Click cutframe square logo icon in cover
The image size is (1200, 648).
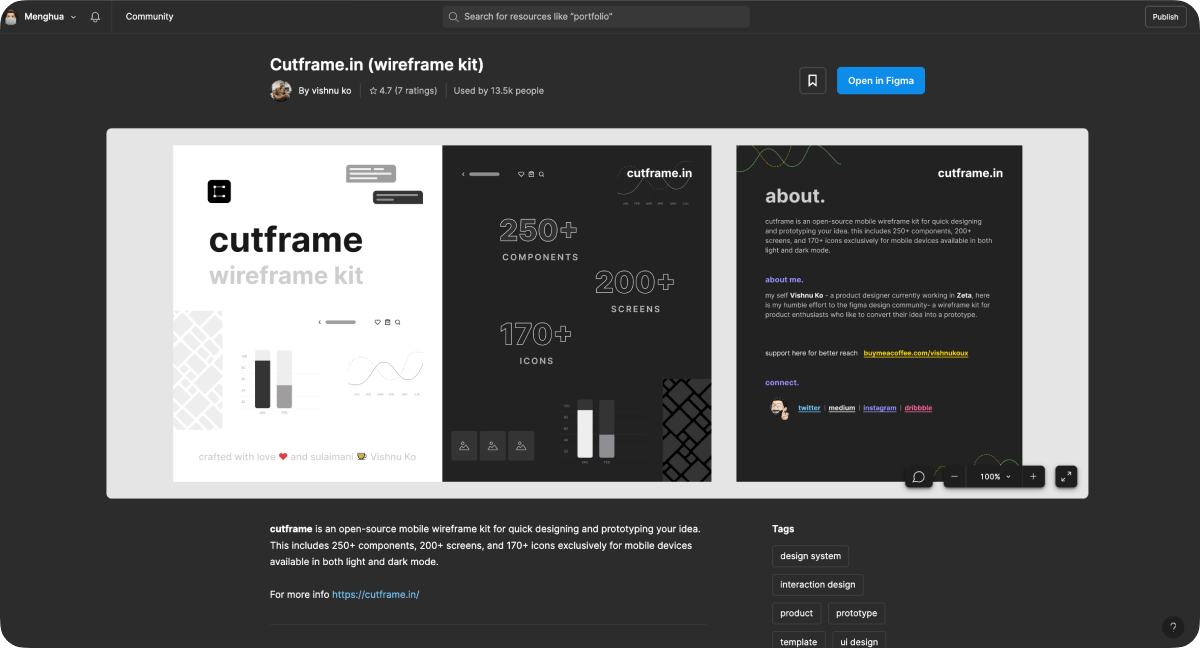pyautogui.click(x=219, y=191)
